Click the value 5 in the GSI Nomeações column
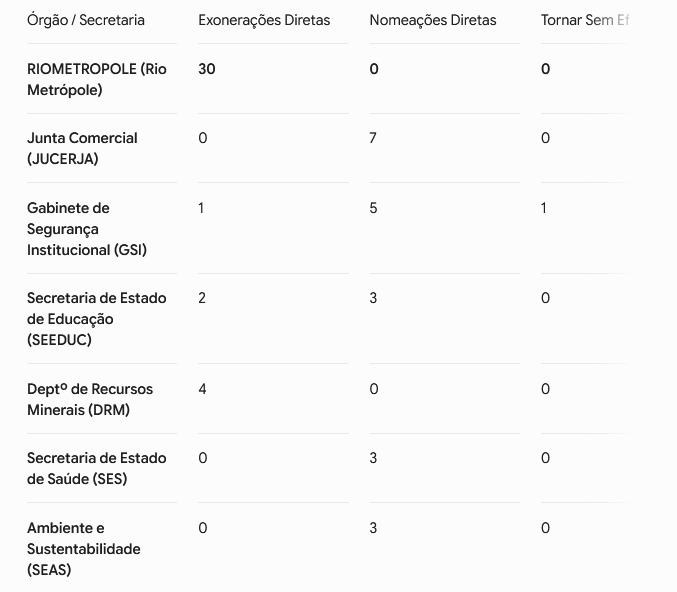This screenshot has width=677, height=592. click(x=373, y=208)
